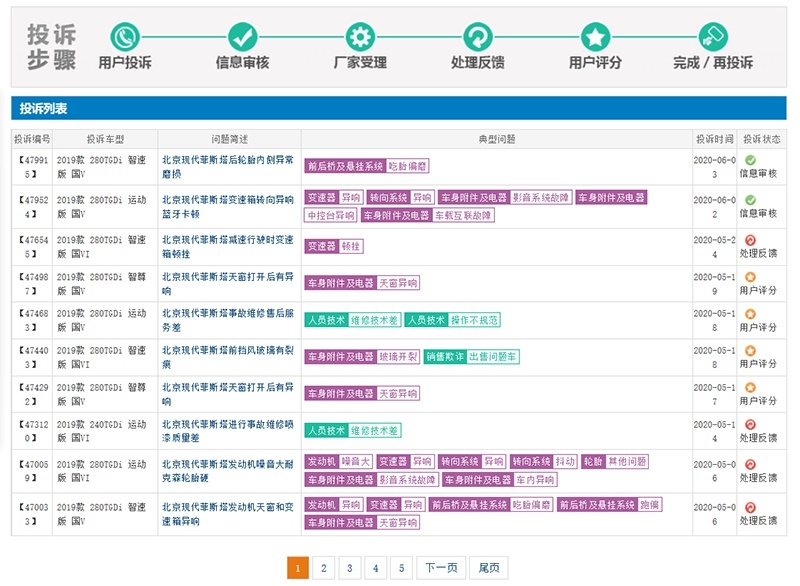The image size is (800, 586).
Task: Click the 投诉列表 section heading
Action: (x=43, y=108)
